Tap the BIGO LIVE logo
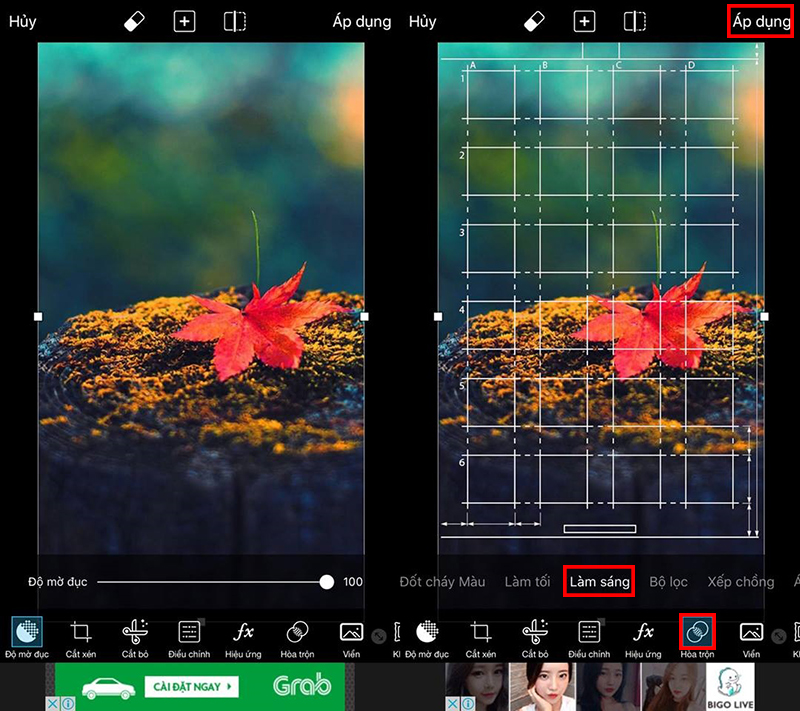The height and width of the screenshot is (711, 800). coord(730,687)
